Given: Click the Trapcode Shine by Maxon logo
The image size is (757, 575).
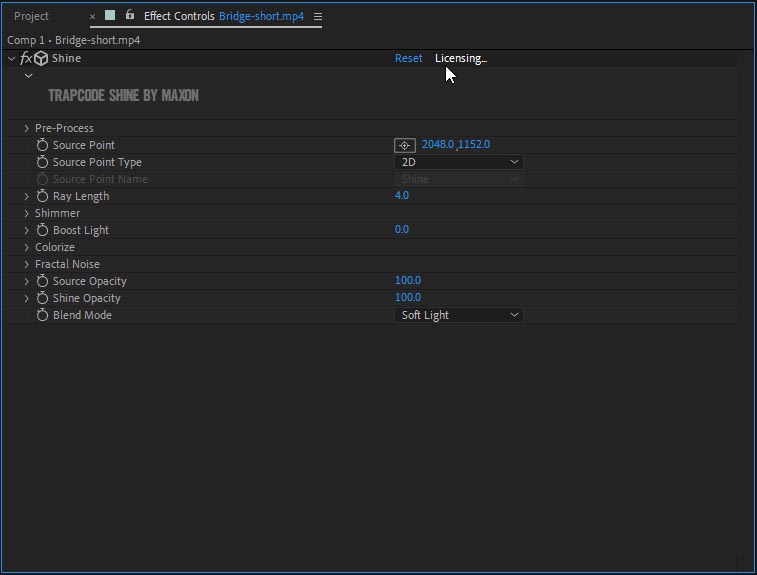Looking at the screenshot, I should (124, 96).
